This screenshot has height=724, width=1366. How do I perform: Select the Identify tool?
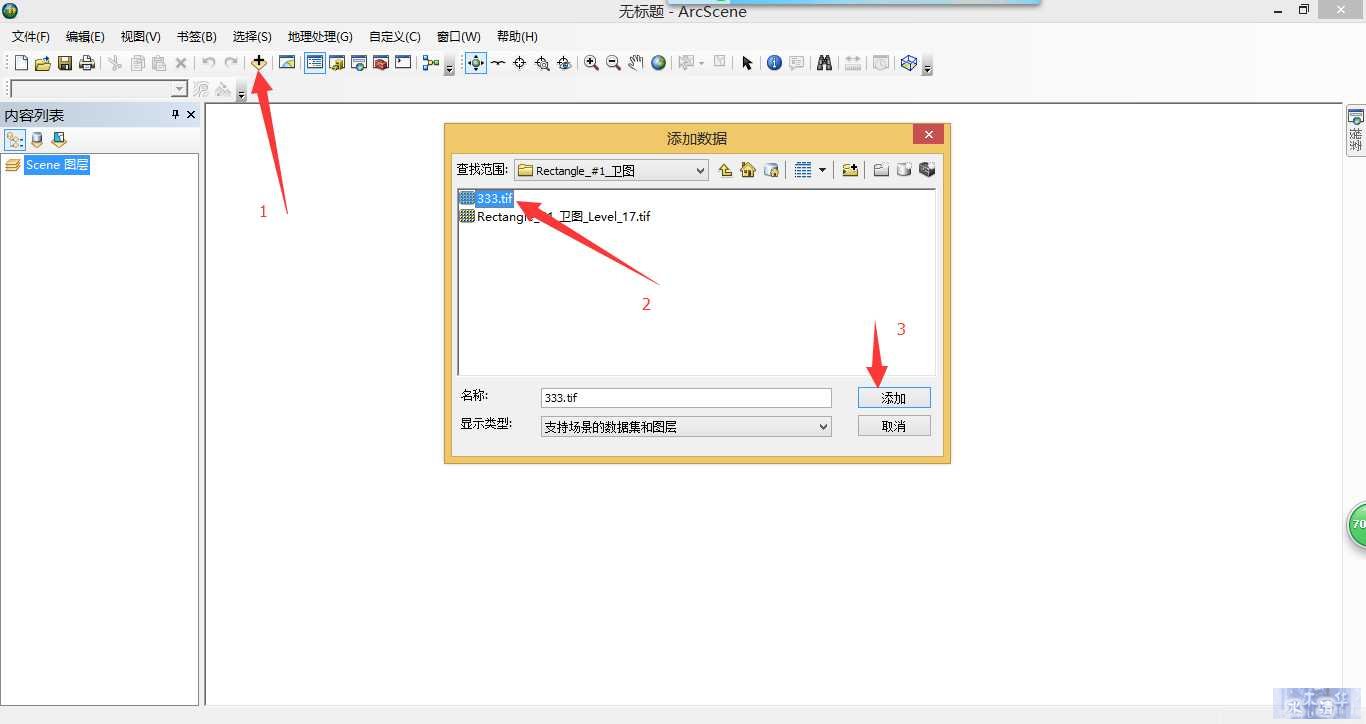pos(774,63)
